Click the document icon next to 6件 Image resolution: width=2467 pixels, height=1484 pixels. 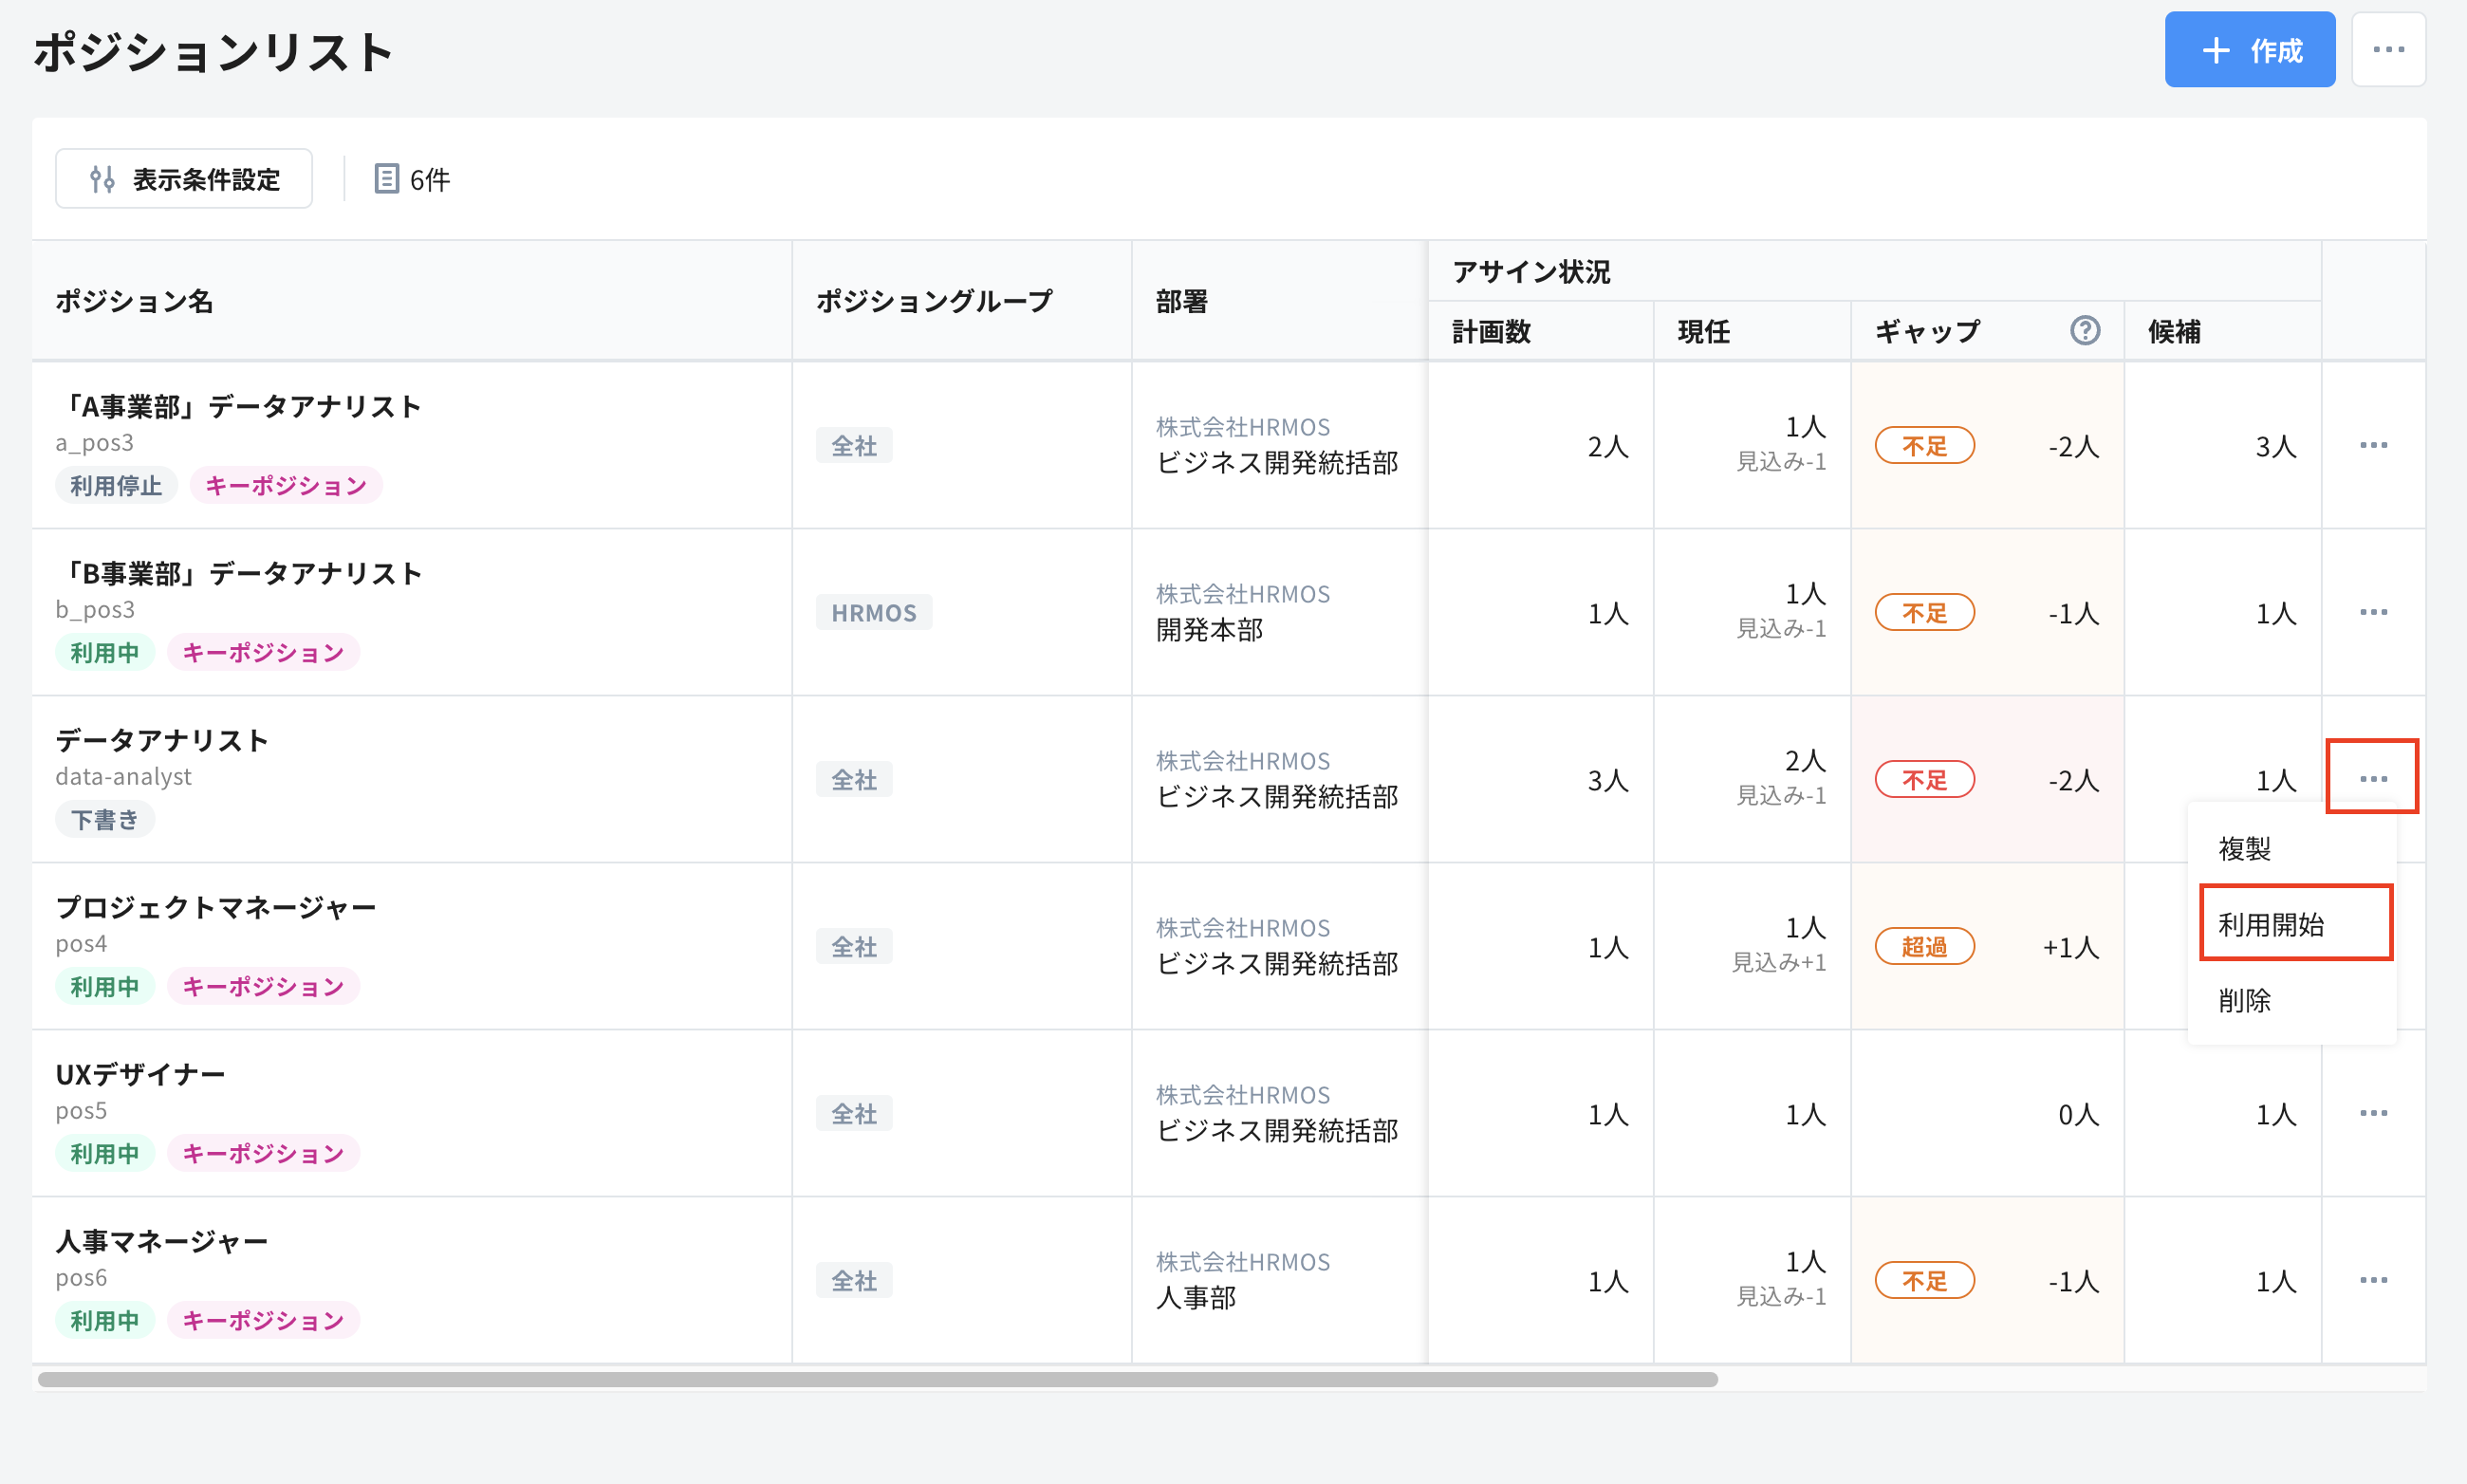tap(387, 179)
